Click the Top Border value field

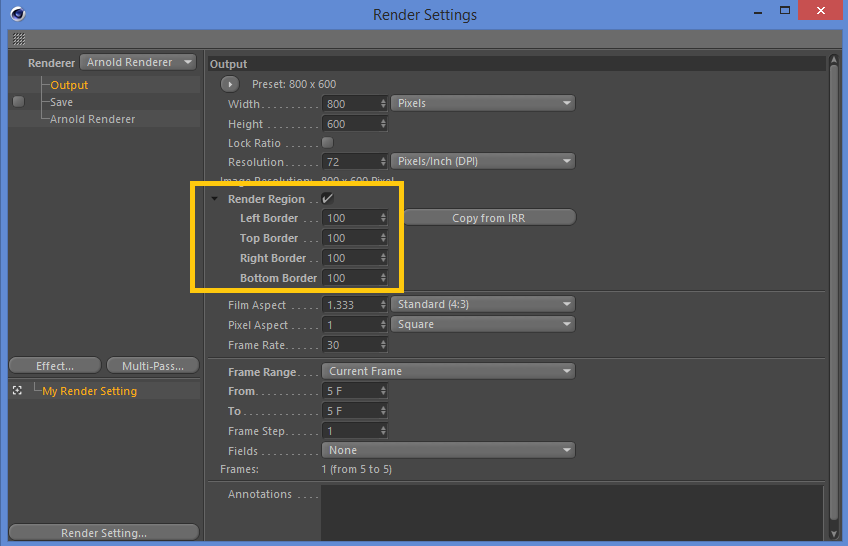[x=350, y=238]
